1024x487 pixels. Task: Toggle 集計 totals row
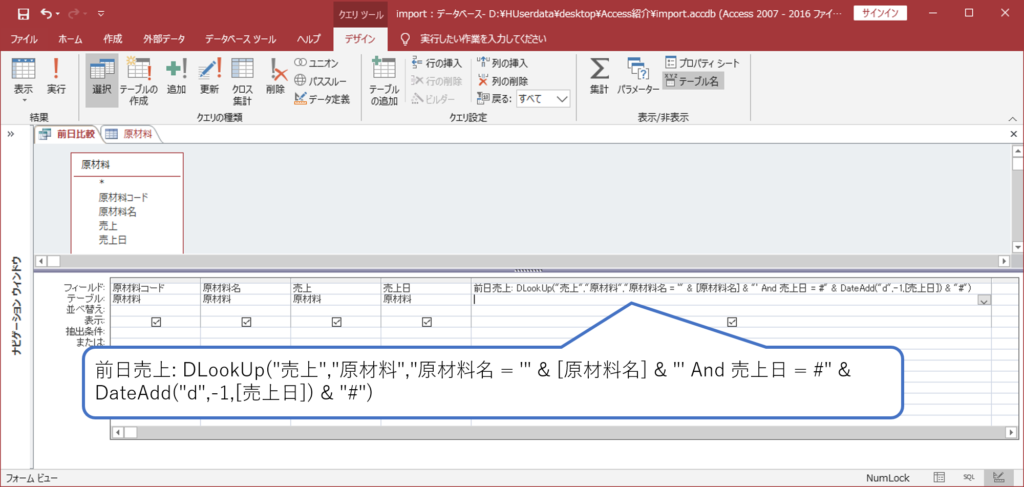[599, 77]
